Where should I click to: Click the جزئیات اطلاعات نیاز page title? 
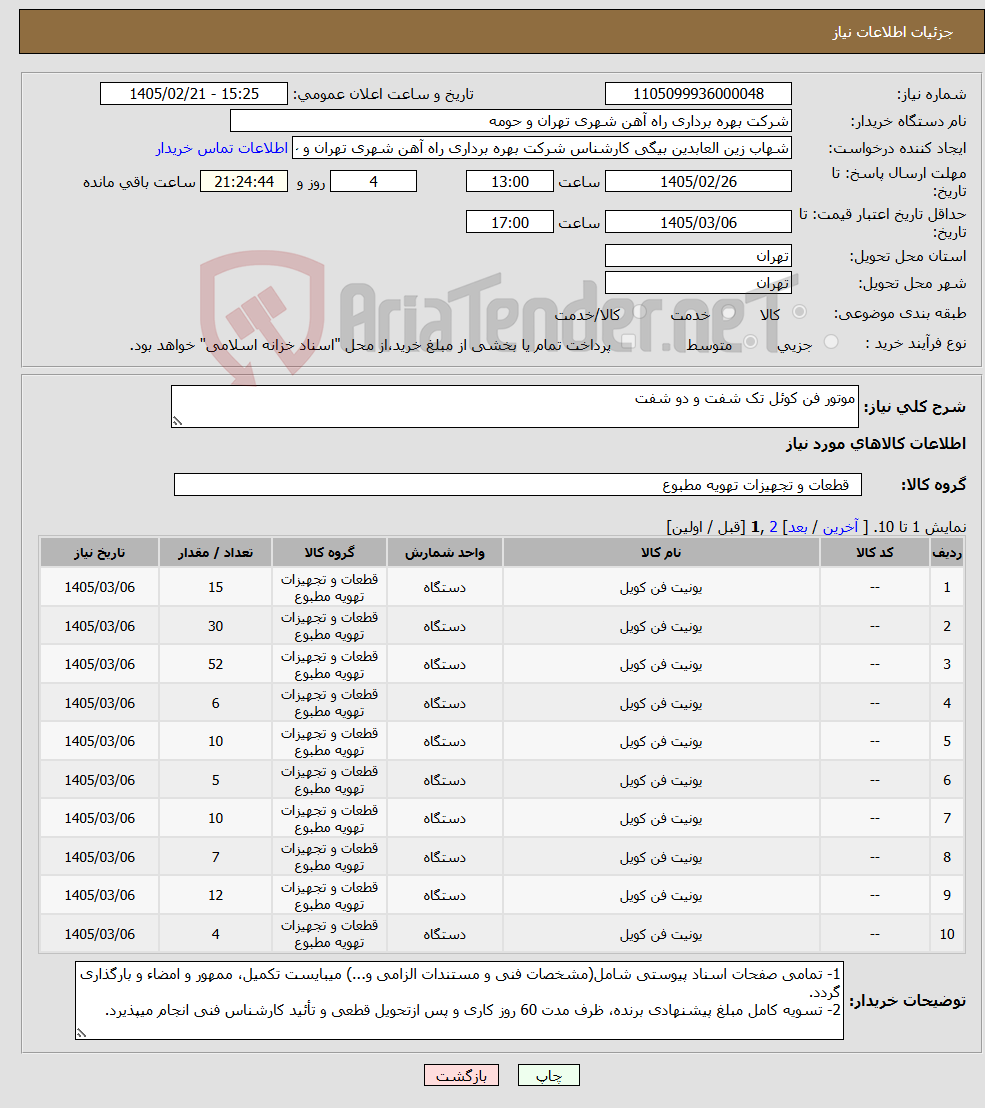[892, 33]
